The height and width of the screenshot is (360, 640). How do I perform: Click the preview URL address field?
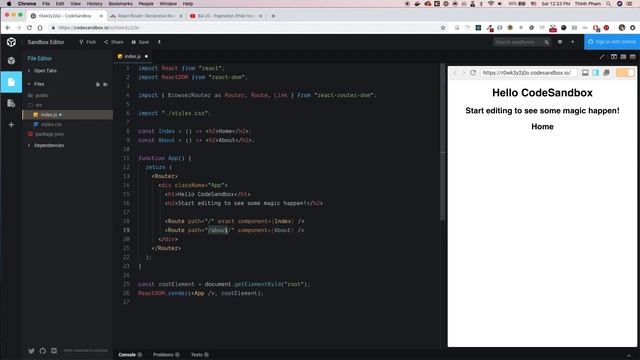528,73
